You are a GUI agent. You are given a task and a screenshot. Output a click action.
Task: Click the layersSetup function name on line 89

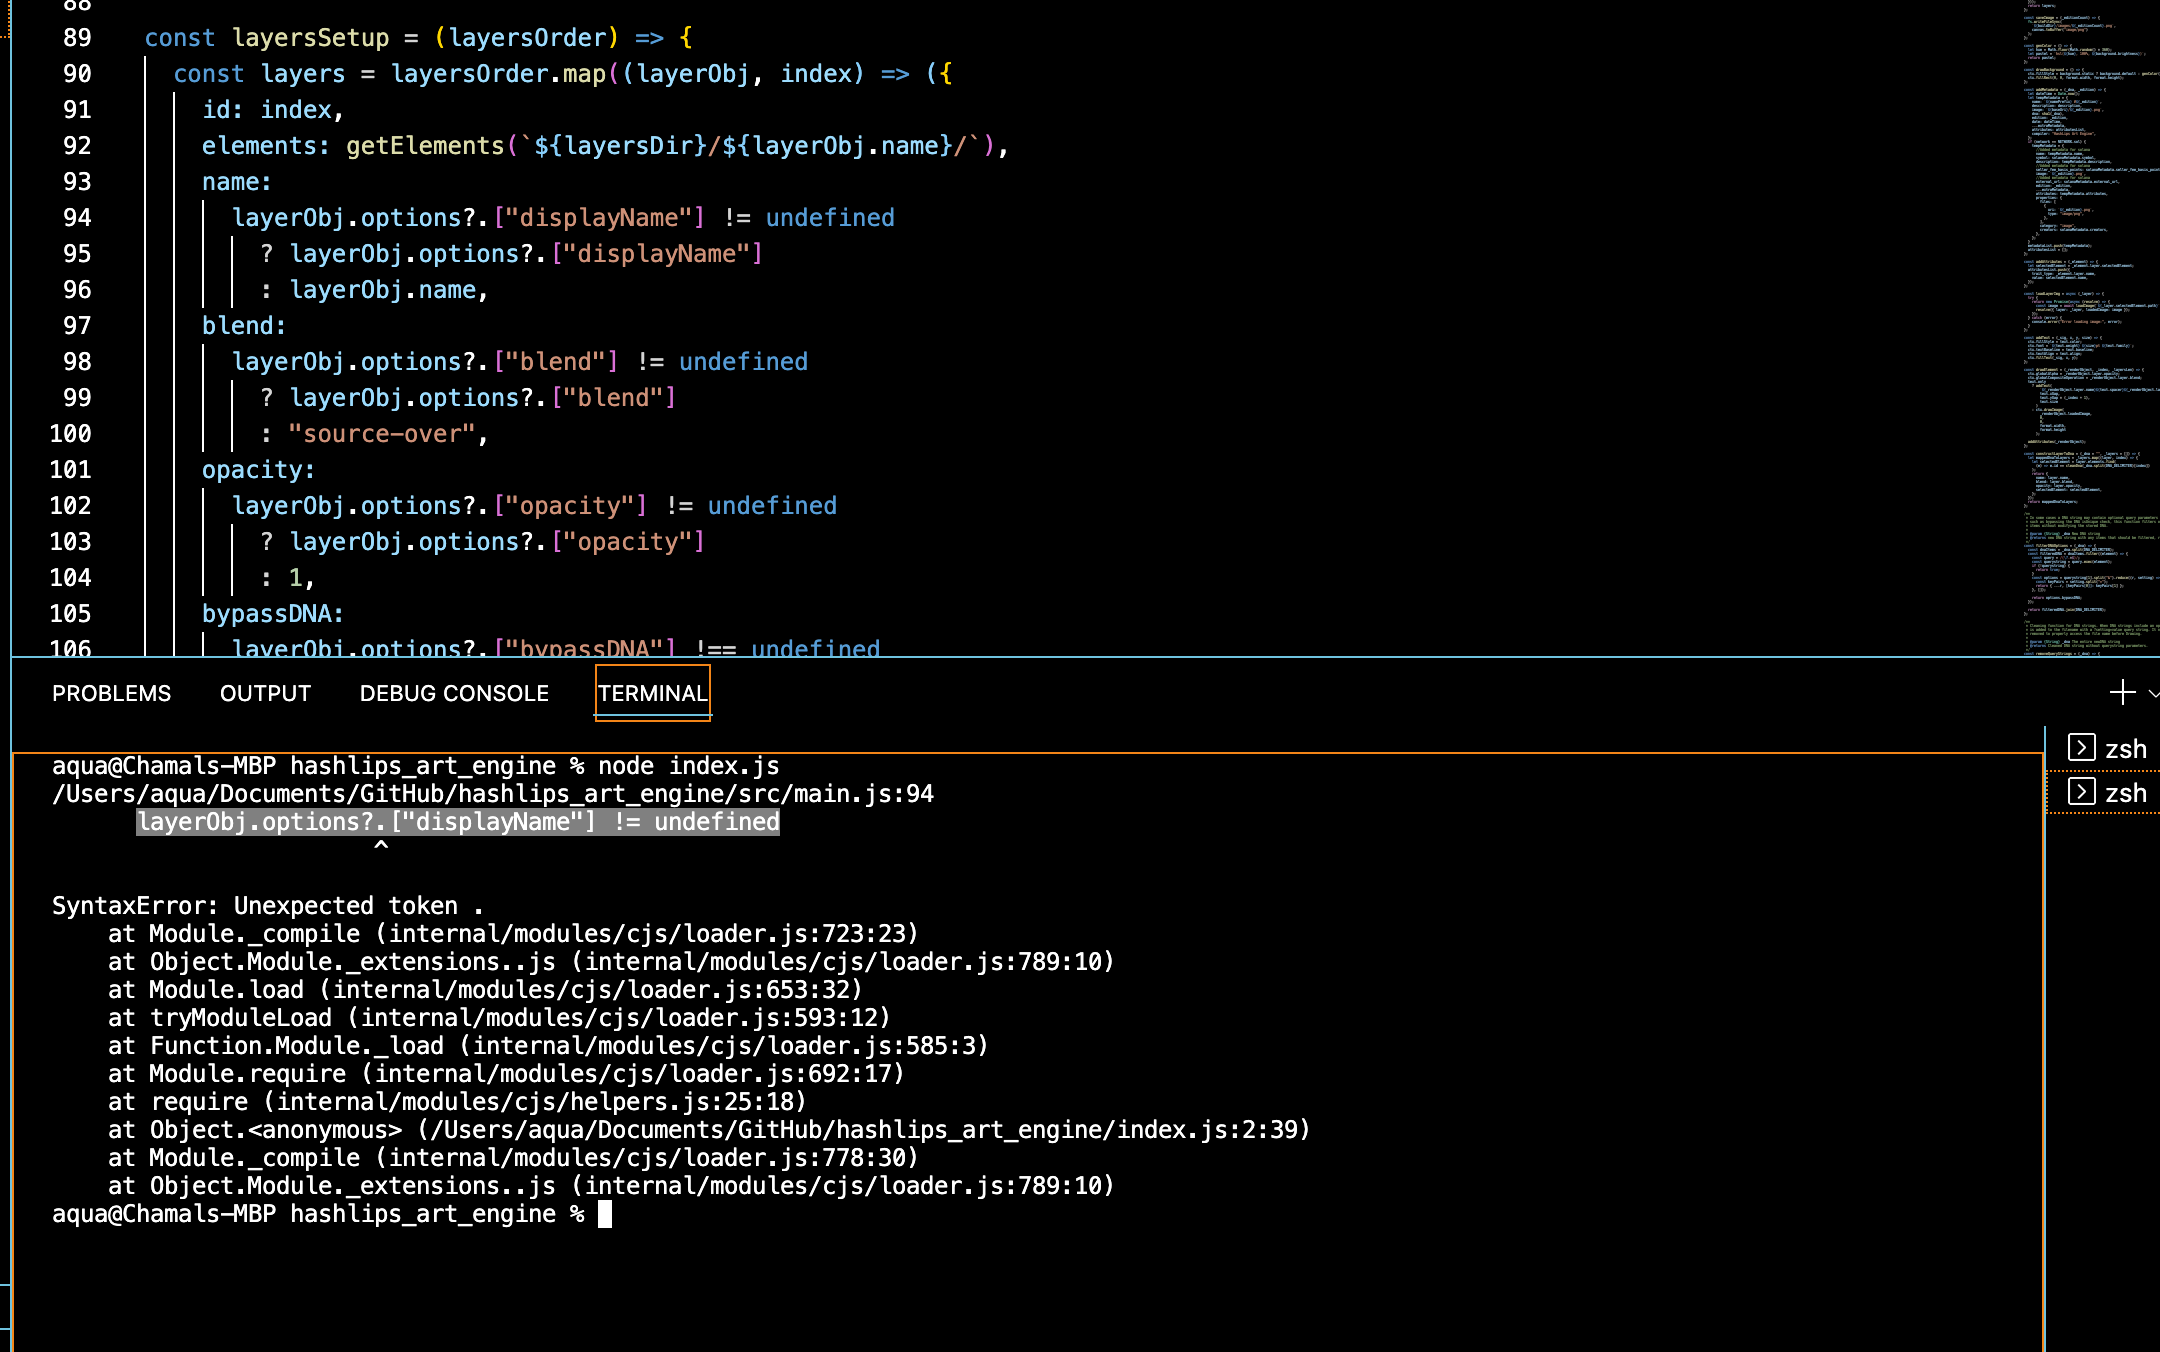click(x=310, y=38)
